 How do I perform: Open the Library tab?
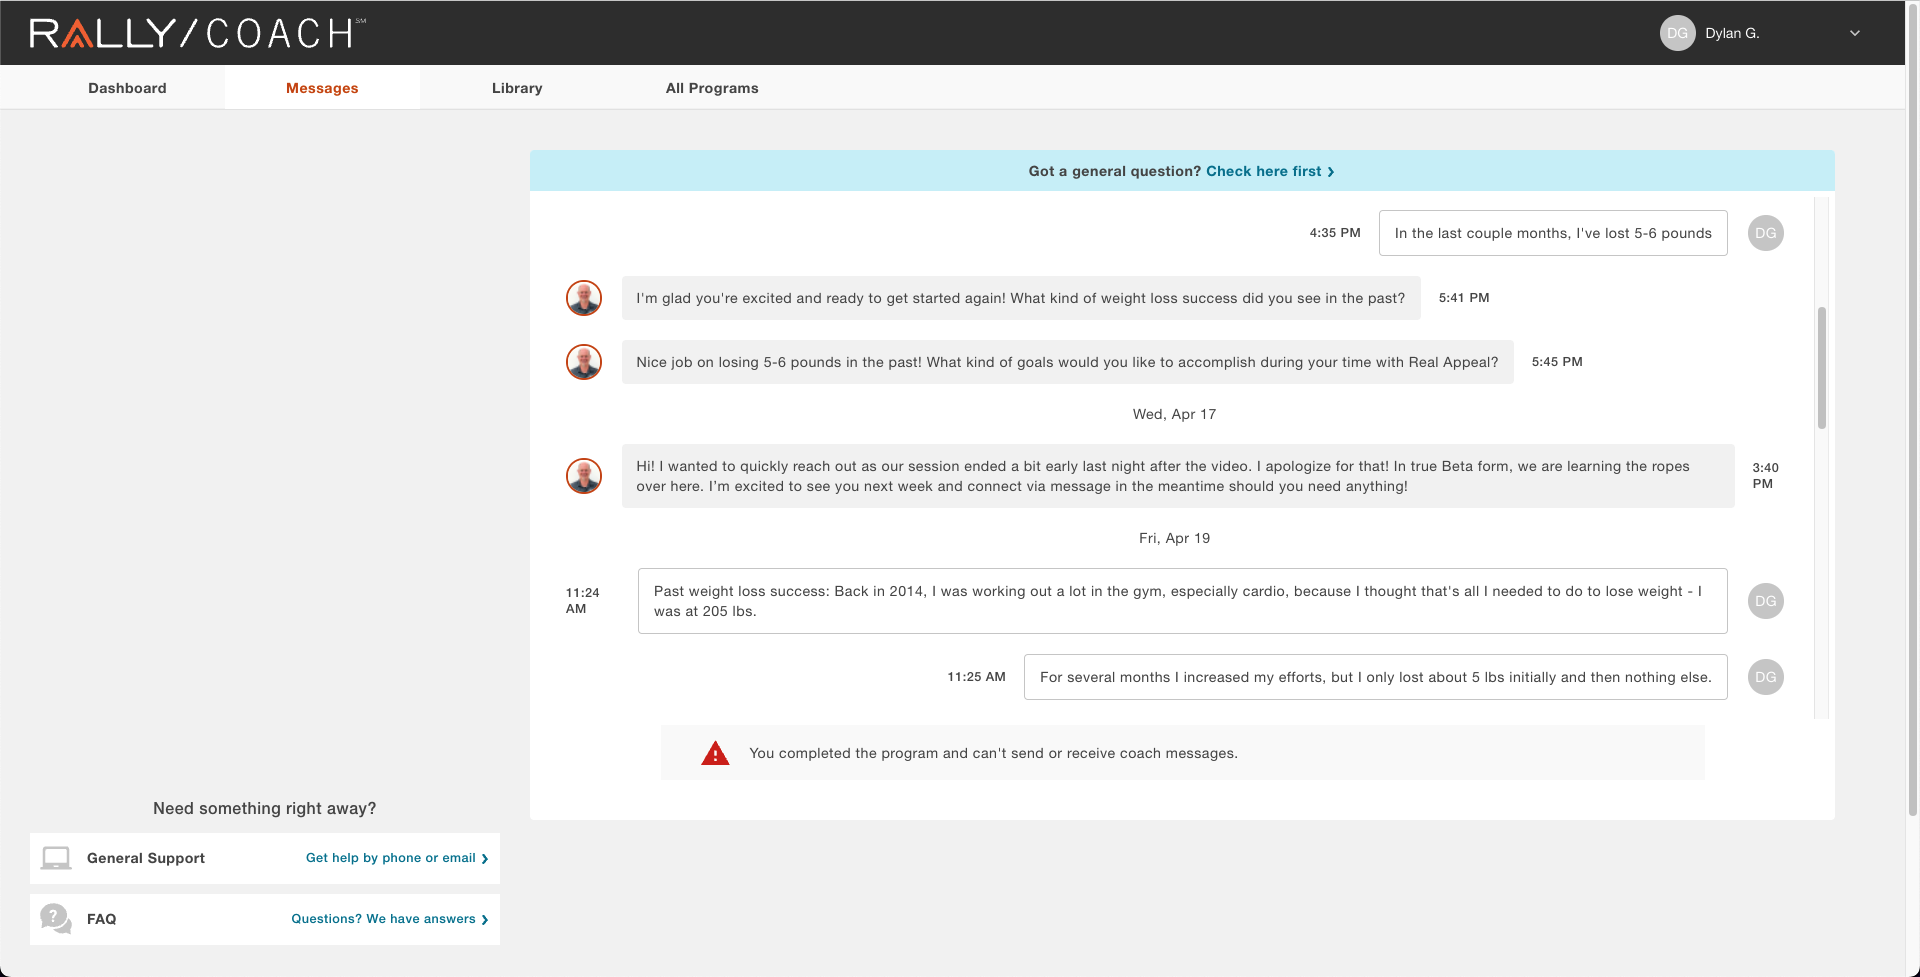tap(517, 88)
